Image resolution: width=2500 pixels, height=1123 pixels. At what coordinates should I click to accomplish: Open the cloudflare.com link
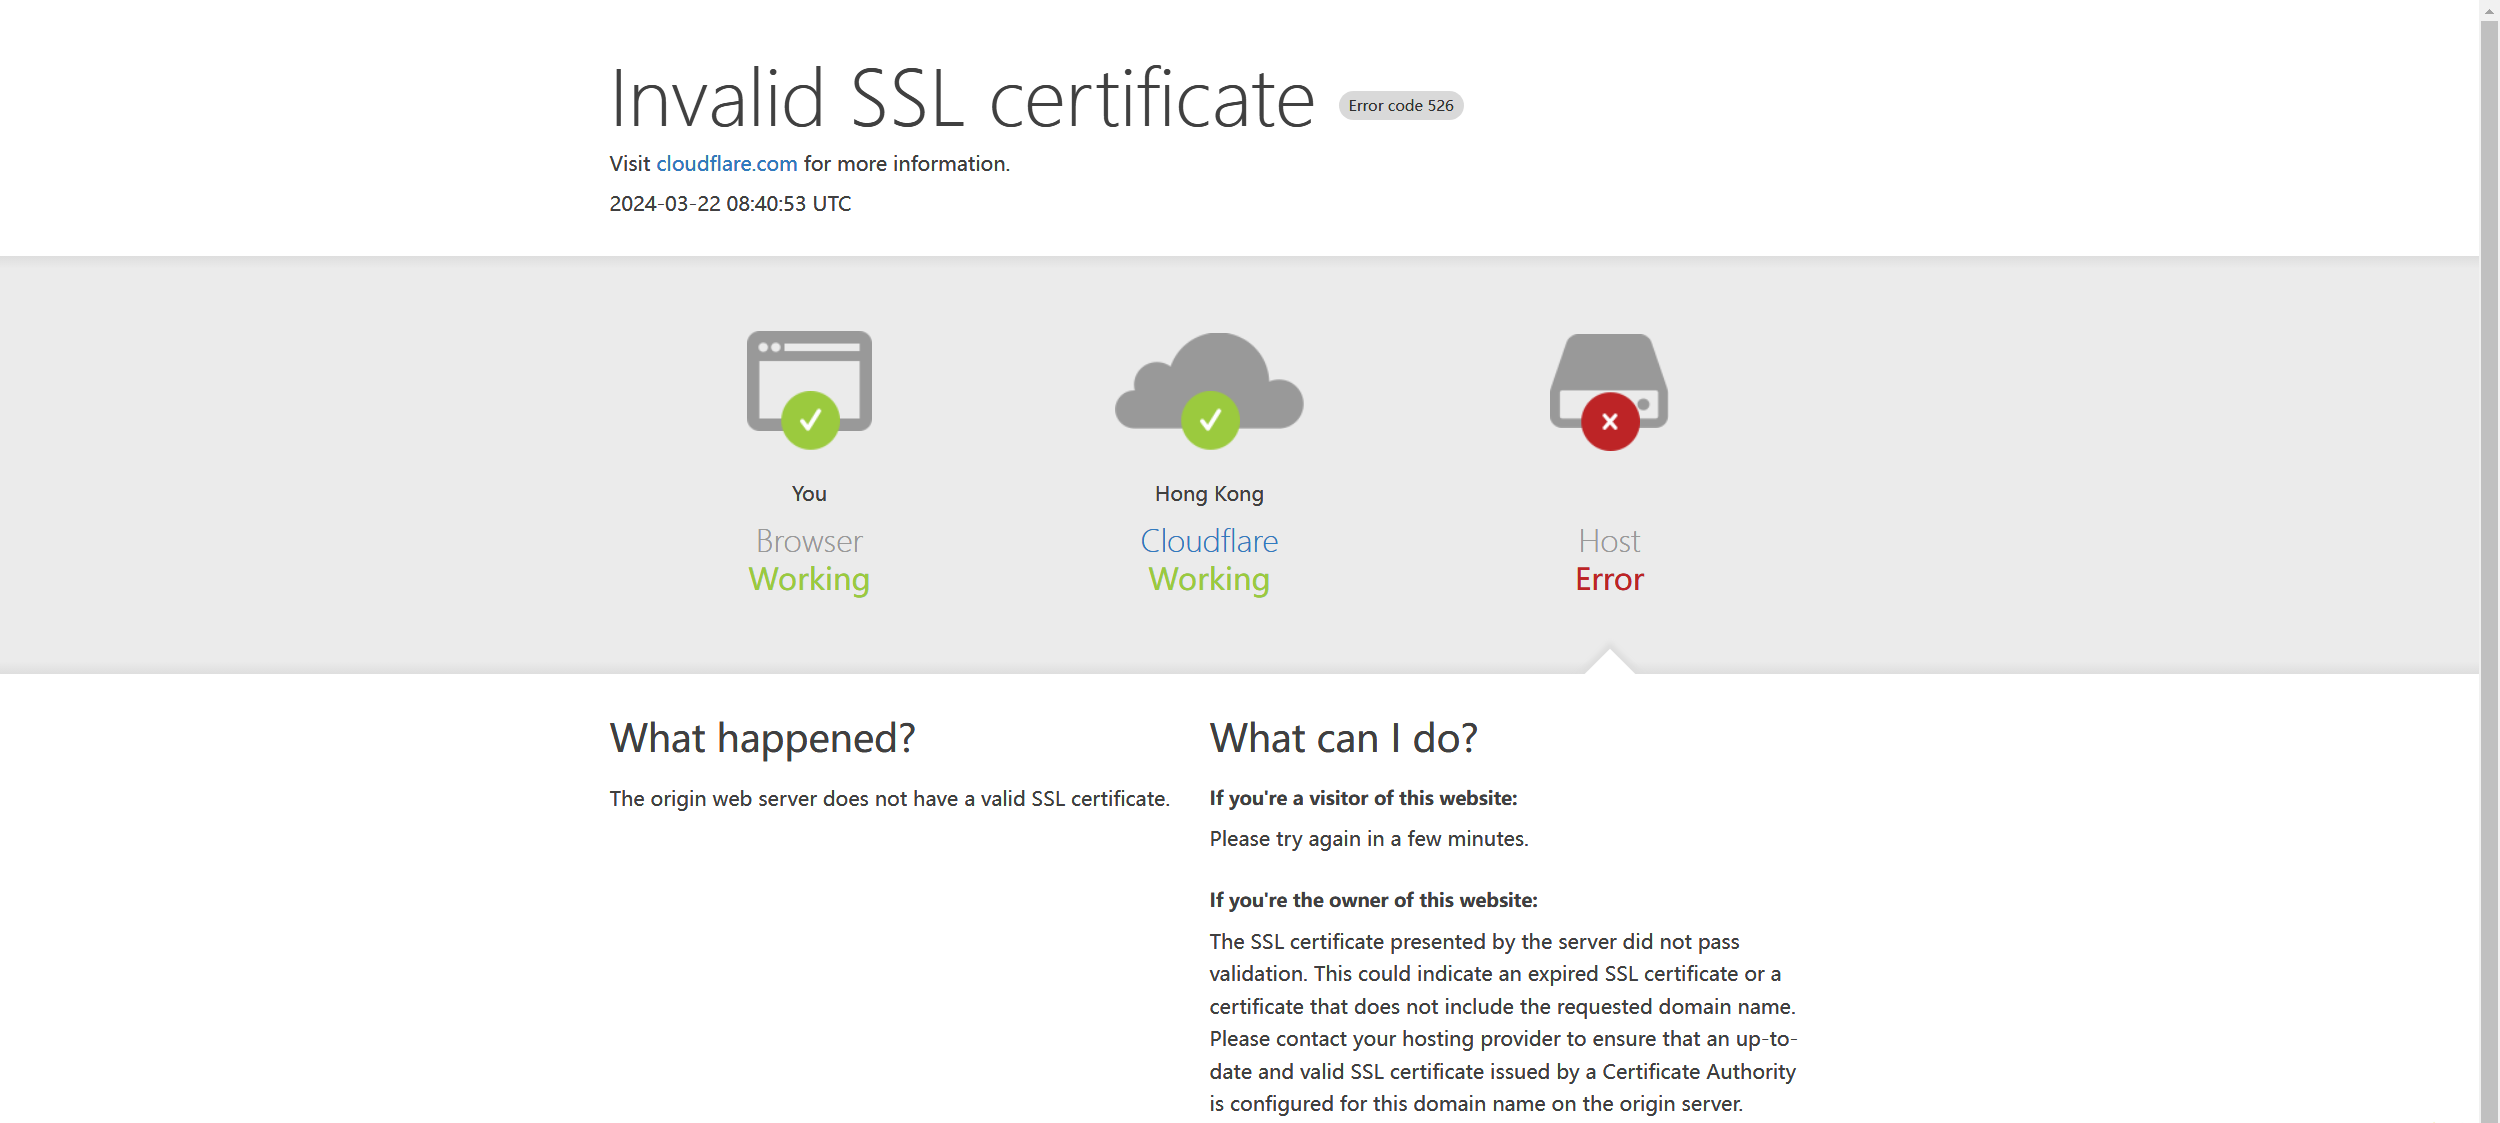click(x=726, y=164)
